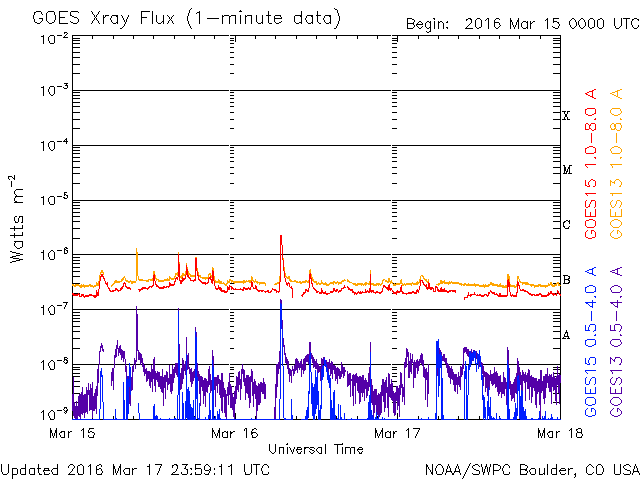
Task: Click the Watts m-2 y-axis title
Action: 17,219
